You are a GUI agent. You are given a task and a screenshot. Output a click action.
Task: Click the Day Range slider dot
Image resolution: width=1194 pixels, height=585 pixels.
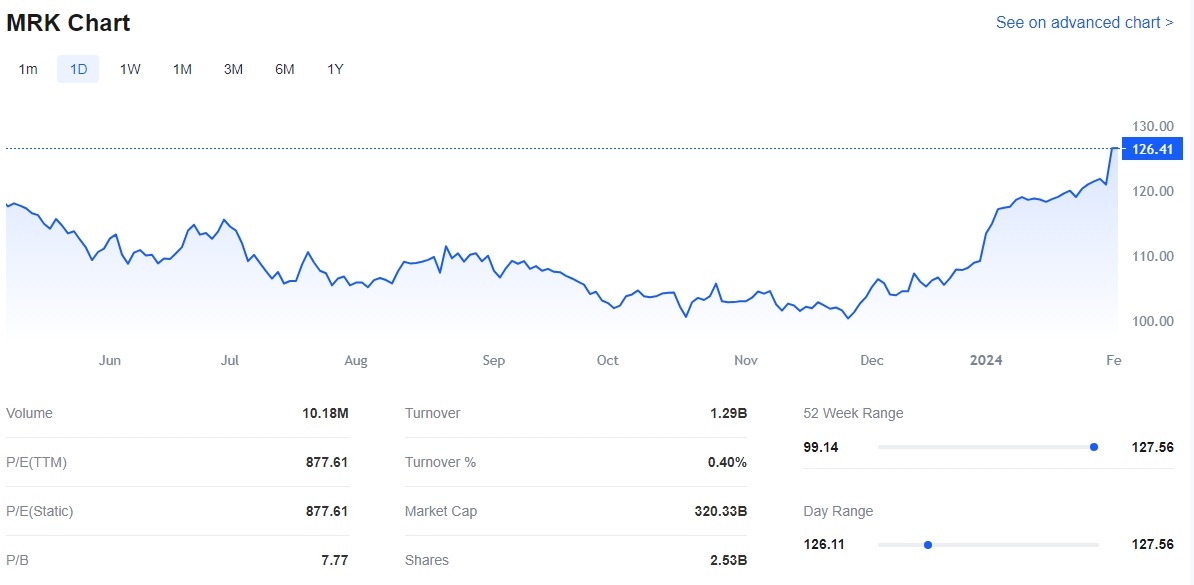tap(928, 545)
